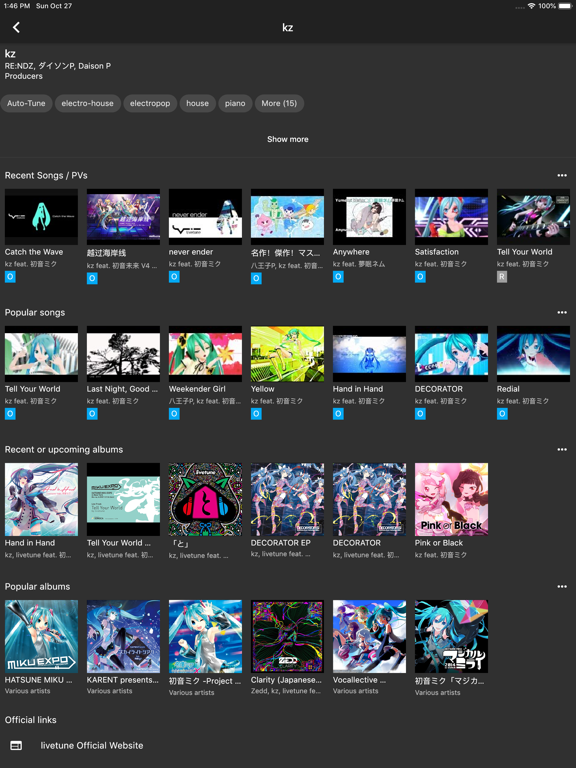This screenshot has height=768, width=576.
Task: Open DECORATOR EP album cover
Action: (287, 500)
